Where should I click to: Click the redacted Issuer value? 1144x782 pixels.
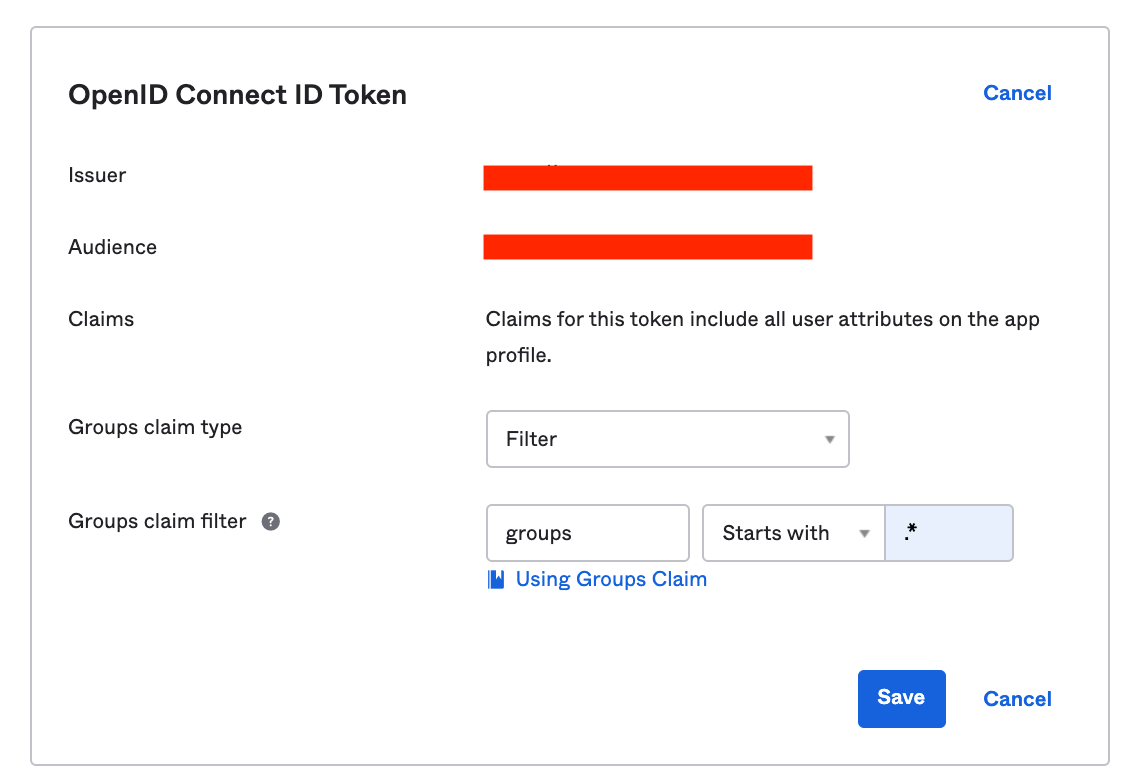pos(647,178)
